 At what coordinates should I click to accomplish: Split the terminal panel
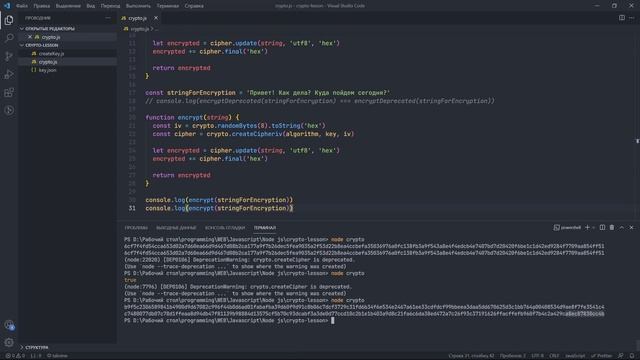pyautogui.click(x=602, y=227)
